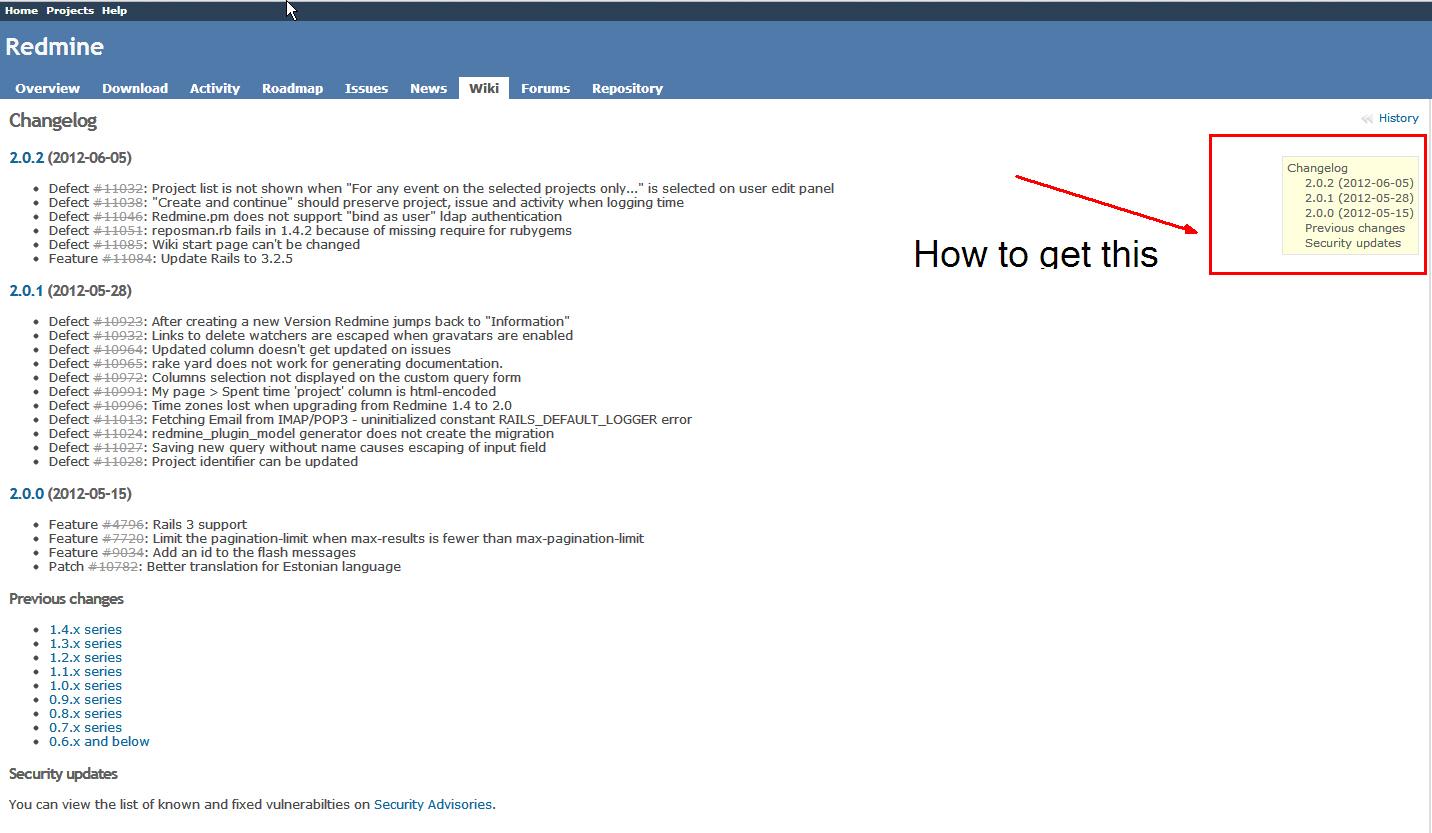Image resolution: width=1432 pixels, height=833 pixels.
Task: Open the 0.6.x and below link
Action: coord(99,741)
